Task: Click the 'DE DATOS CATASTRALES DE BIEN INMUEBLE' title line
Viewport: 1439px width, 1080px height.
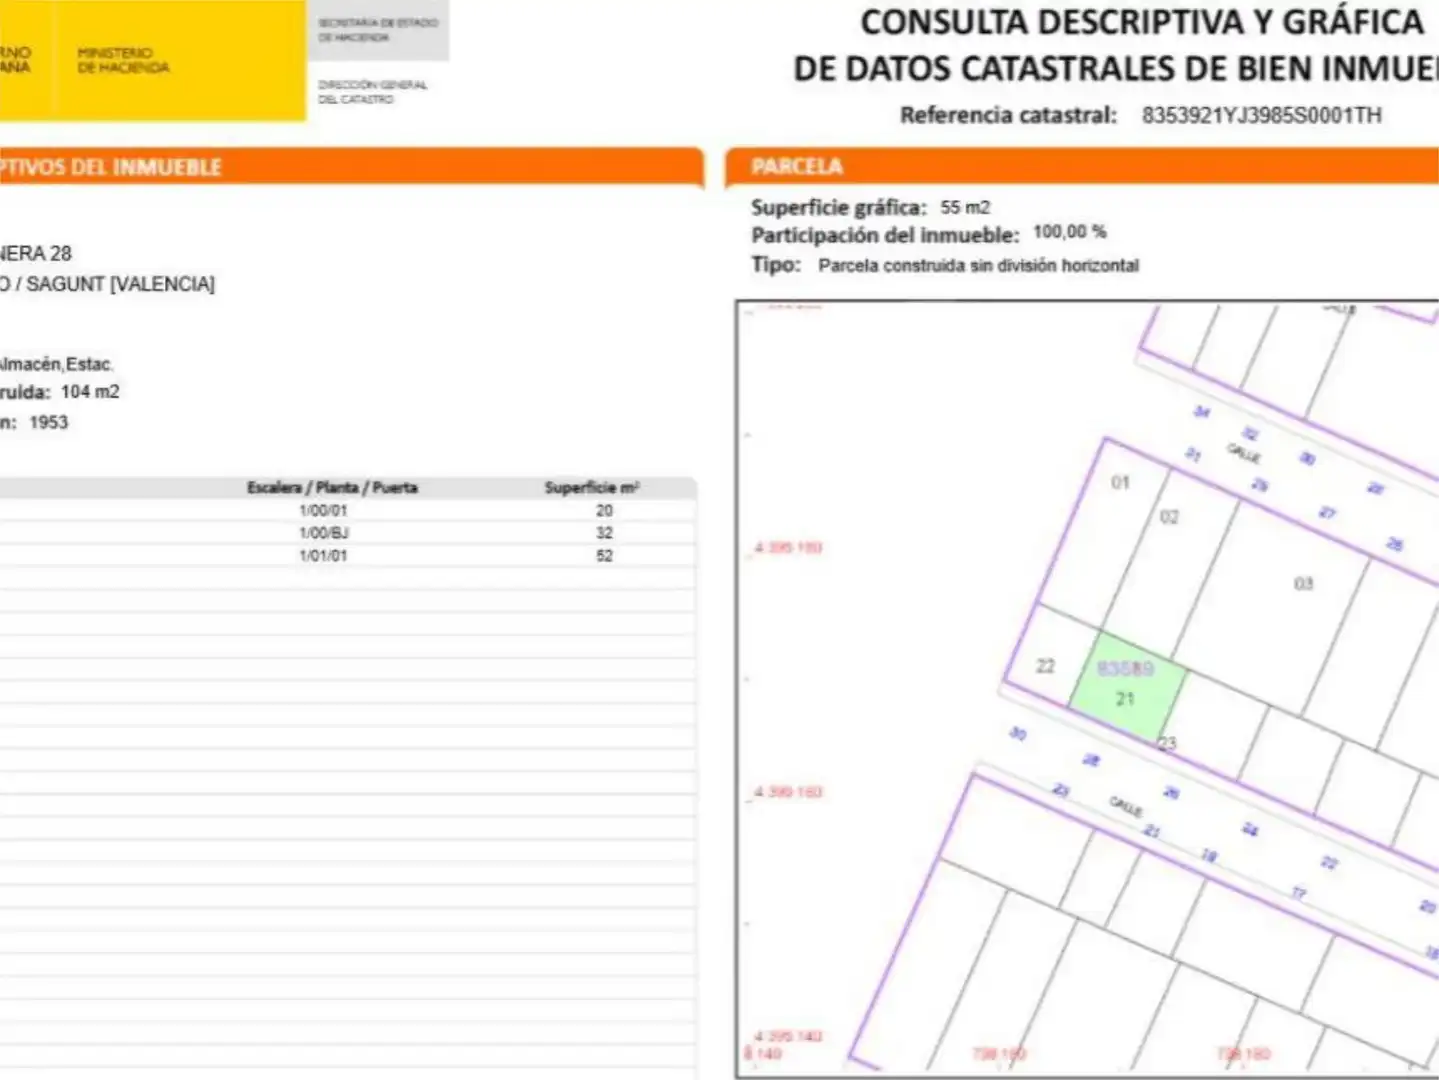Action: pos(1116,68)
